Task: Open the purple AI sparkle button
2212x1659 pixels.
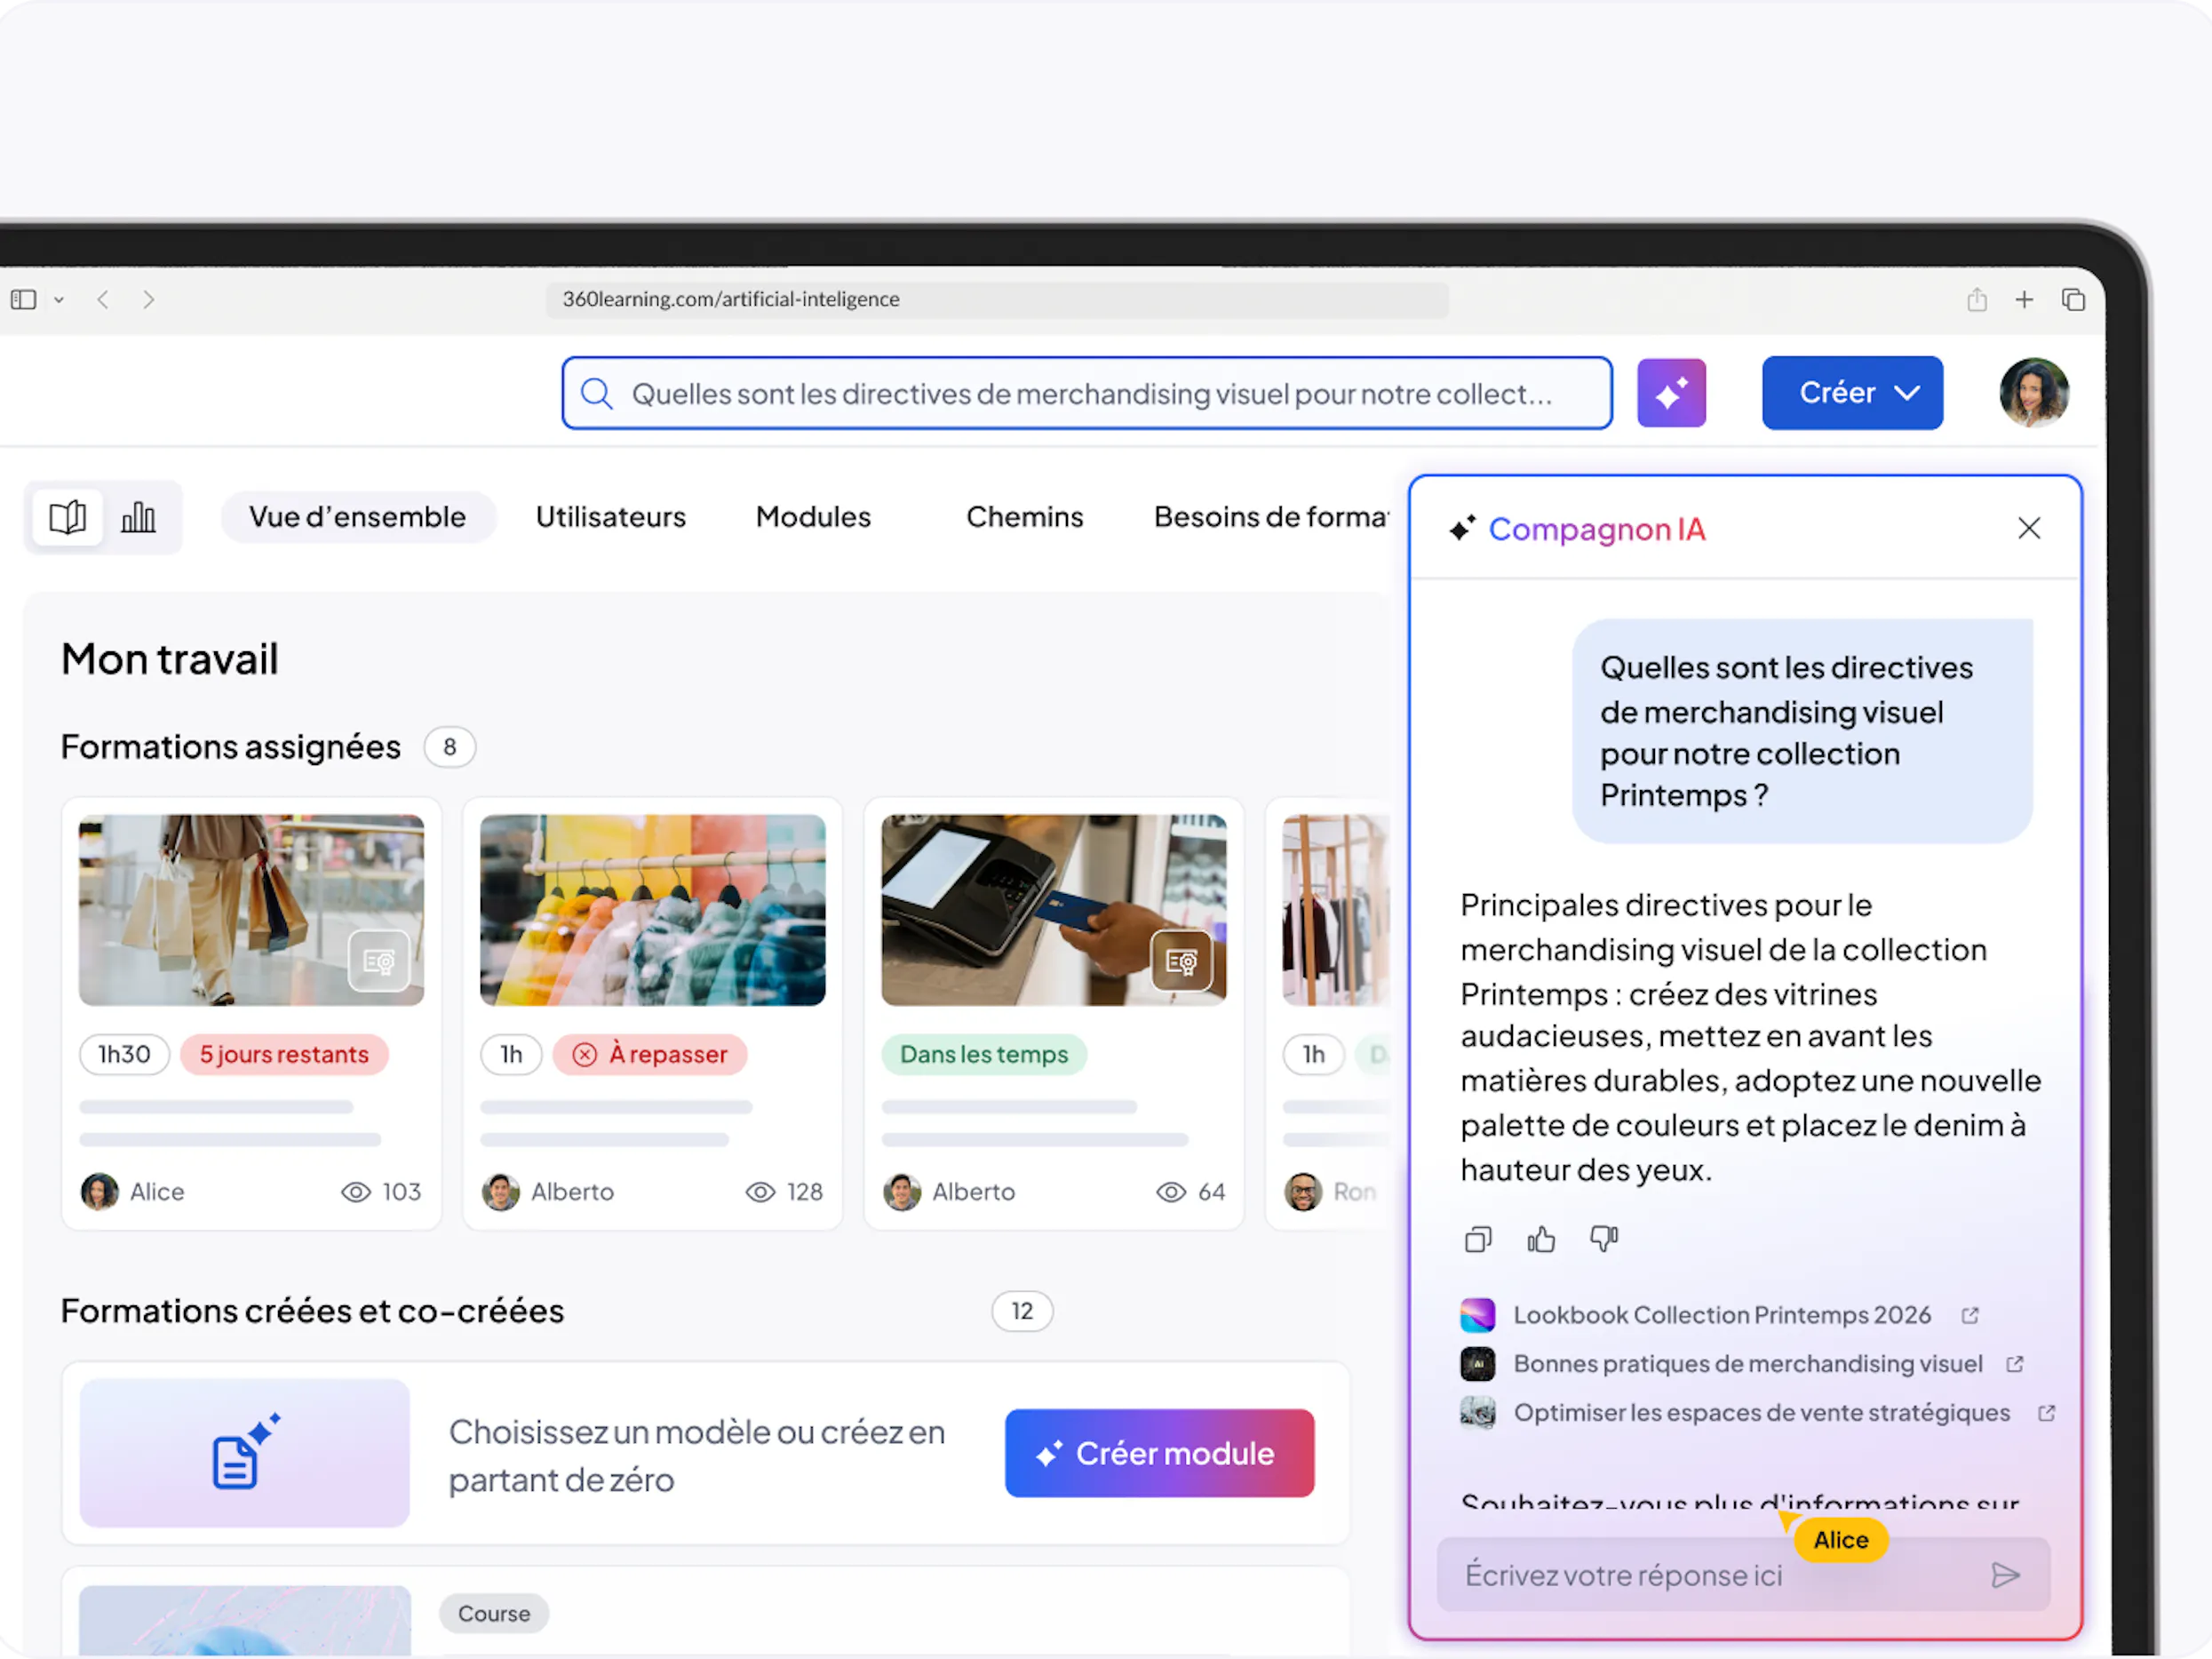Action: tap(1671, 393)
